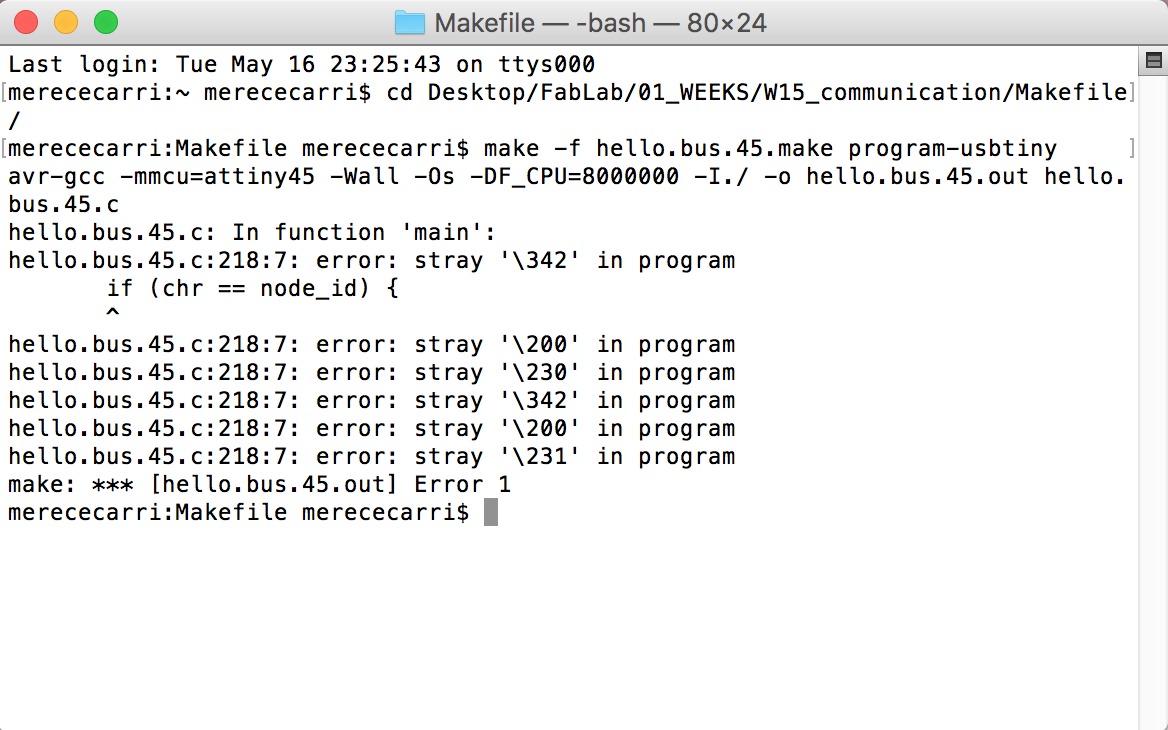This screenshot has width=1168, height=730.
Task: Click the gray block cursor at the prompt
Action: [x=490, y=512]
